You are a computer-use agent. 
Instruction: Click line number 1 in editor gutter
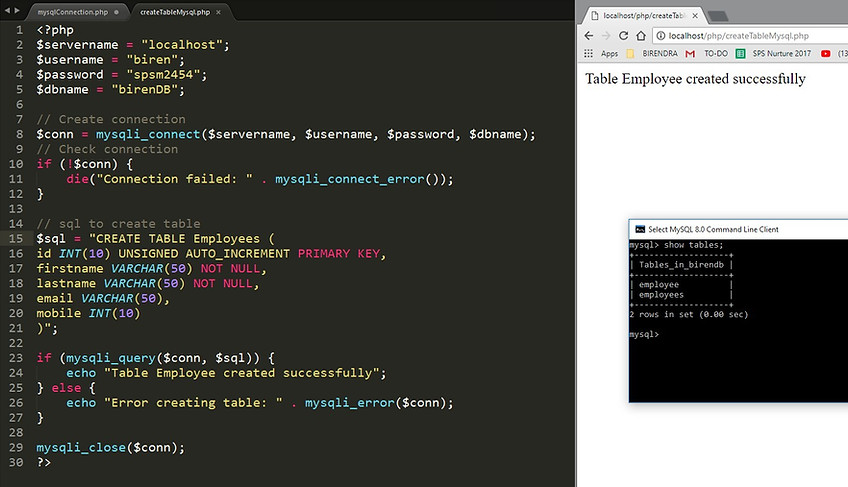[x=19, y=30]
